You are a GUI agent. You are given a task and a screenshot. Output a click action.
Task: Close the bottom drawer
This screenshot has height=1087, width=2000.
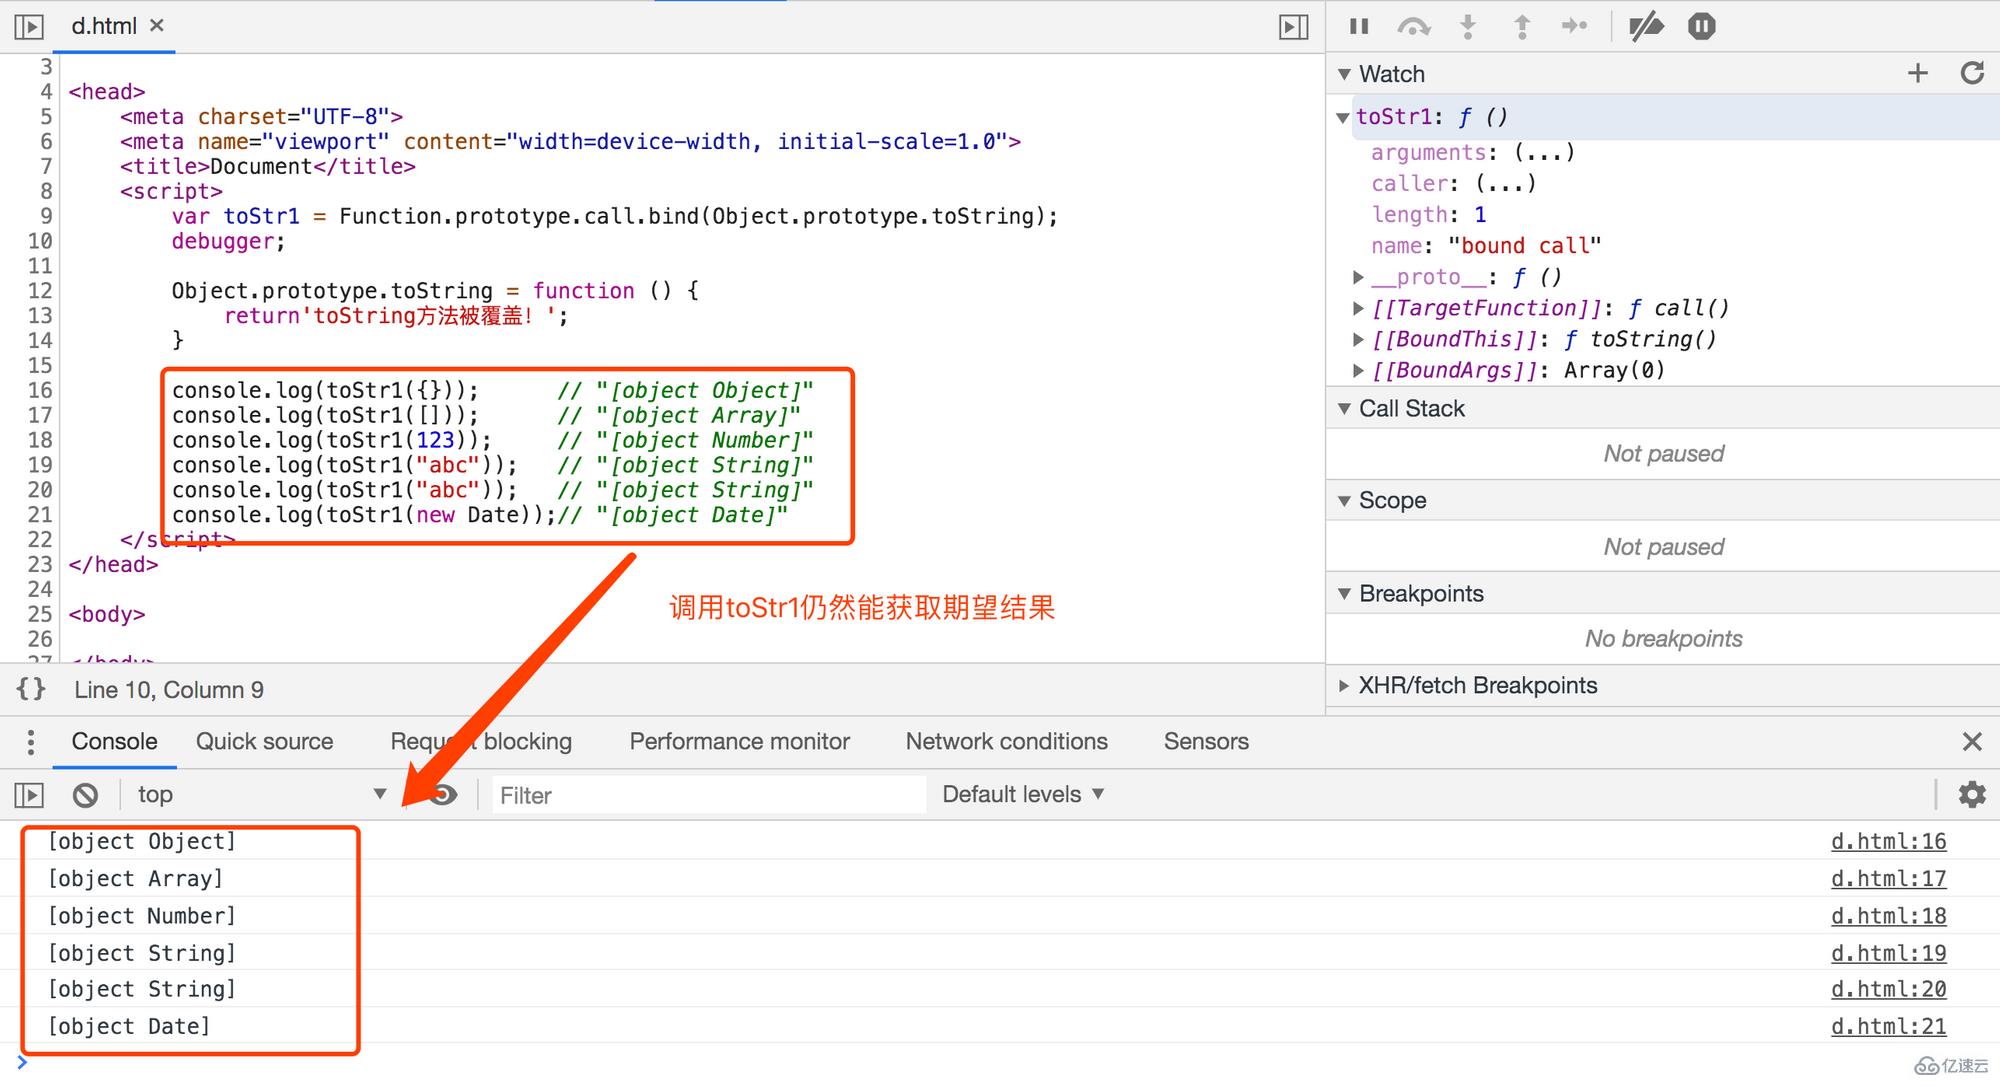click(1971, 741)
